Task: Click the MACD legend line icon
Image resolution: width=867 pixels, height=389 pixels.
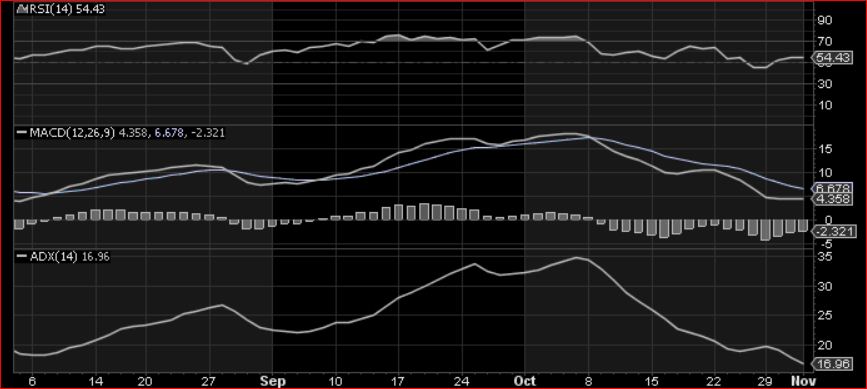Action: coord(22,133)
